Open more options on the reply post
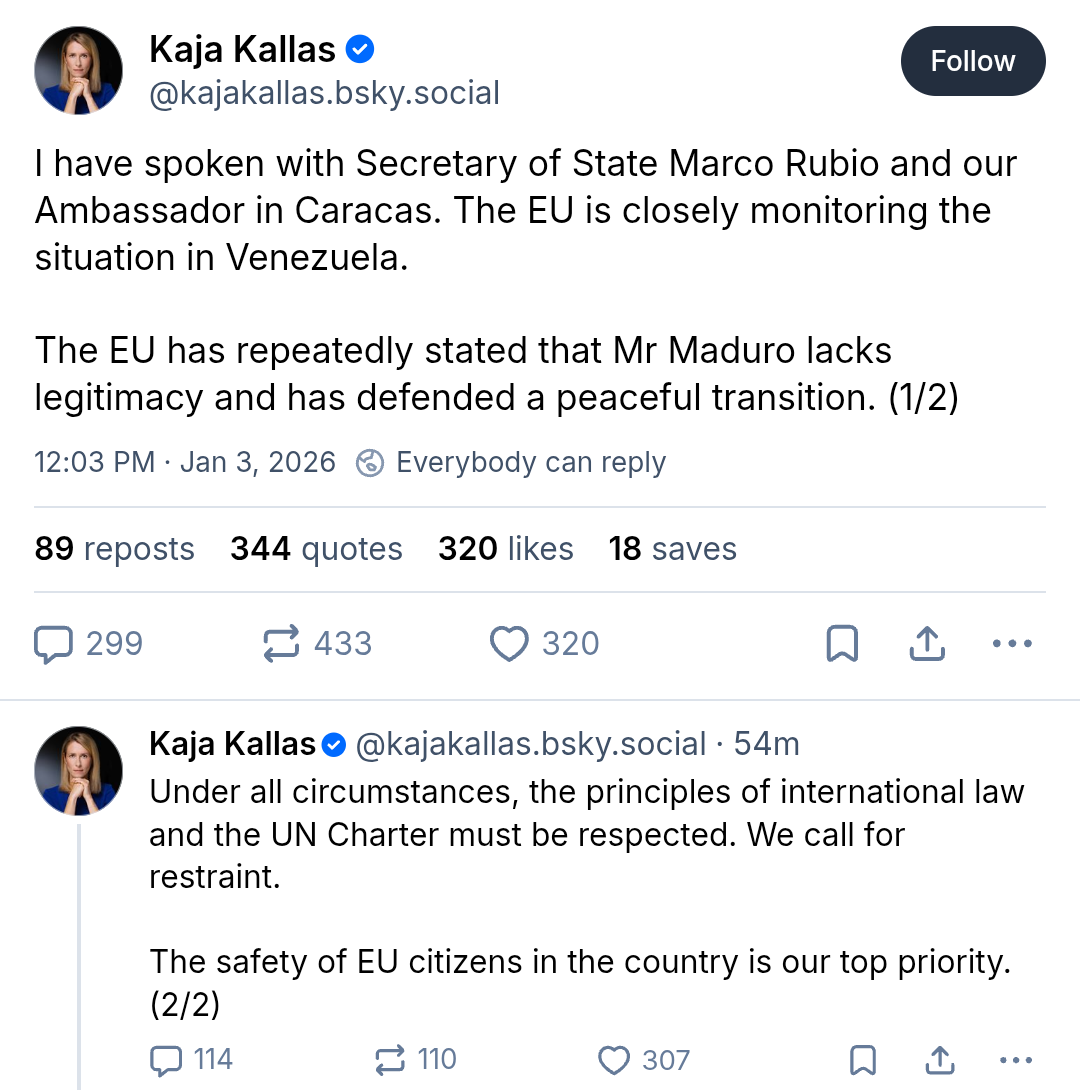 click(1015, 1059)
